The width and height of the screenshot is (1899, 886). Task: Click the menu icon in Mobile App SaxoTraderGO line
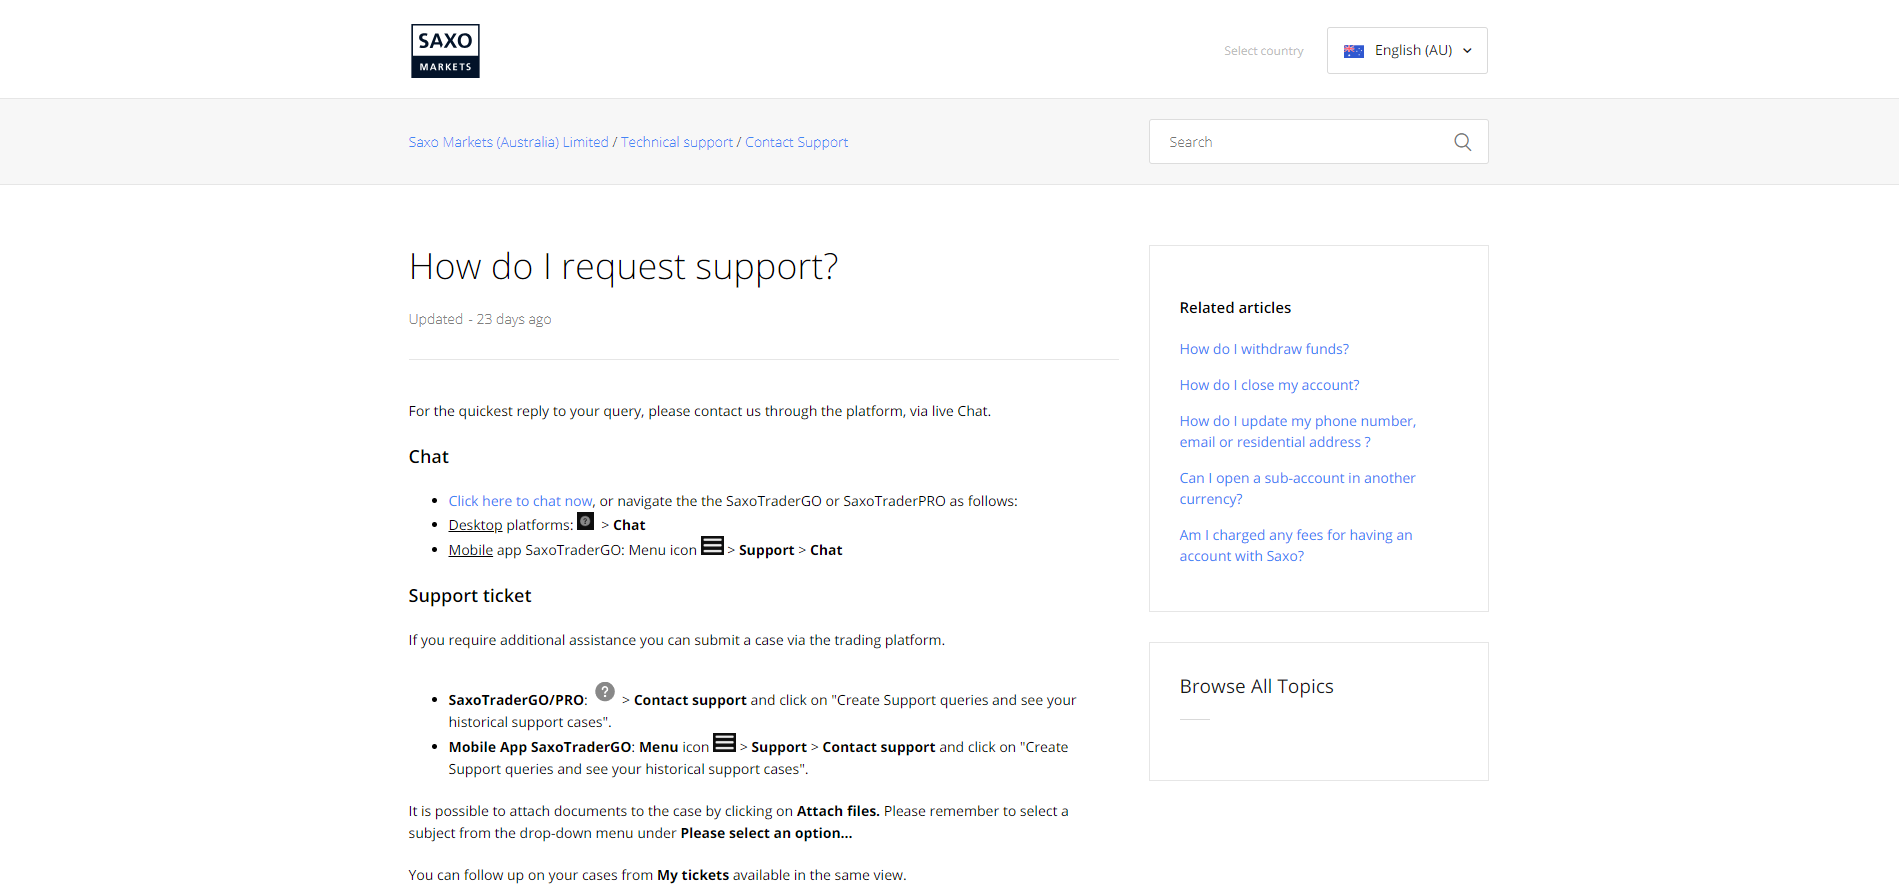725,743
